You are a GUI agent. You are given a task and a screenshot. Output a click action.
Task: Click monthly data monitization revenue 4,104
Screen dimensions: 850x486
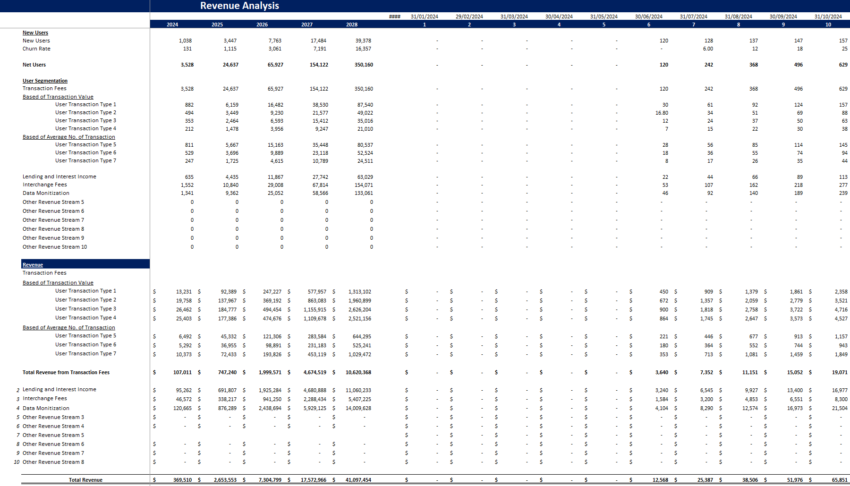tap(662, 408)
